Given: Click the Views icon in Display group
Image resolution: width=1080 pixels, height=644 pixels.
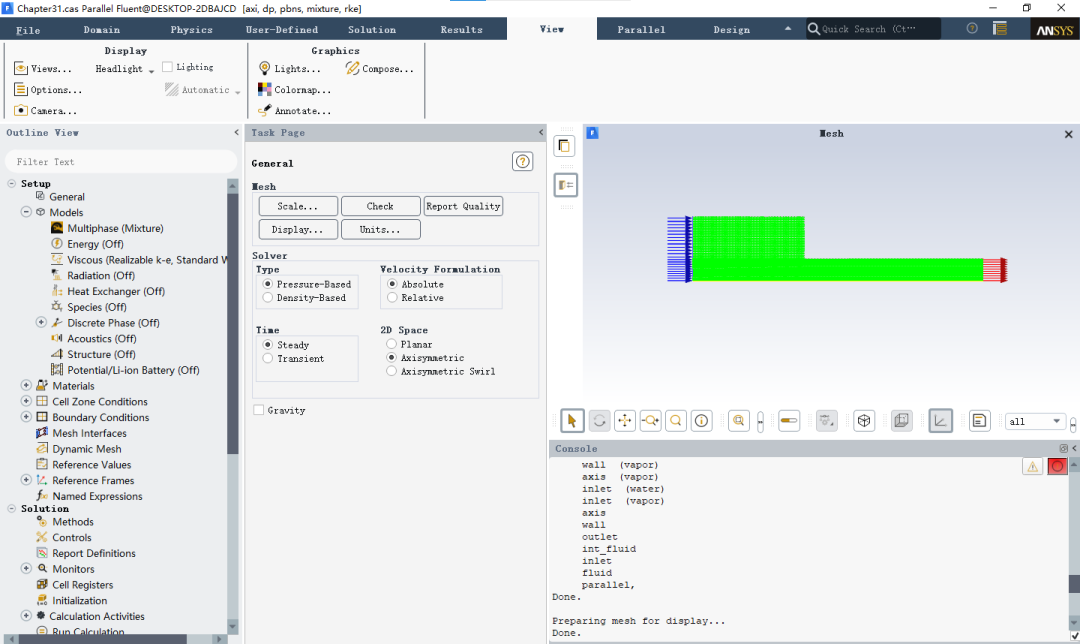Looking at the screenshot, I should tap(21, 68).
